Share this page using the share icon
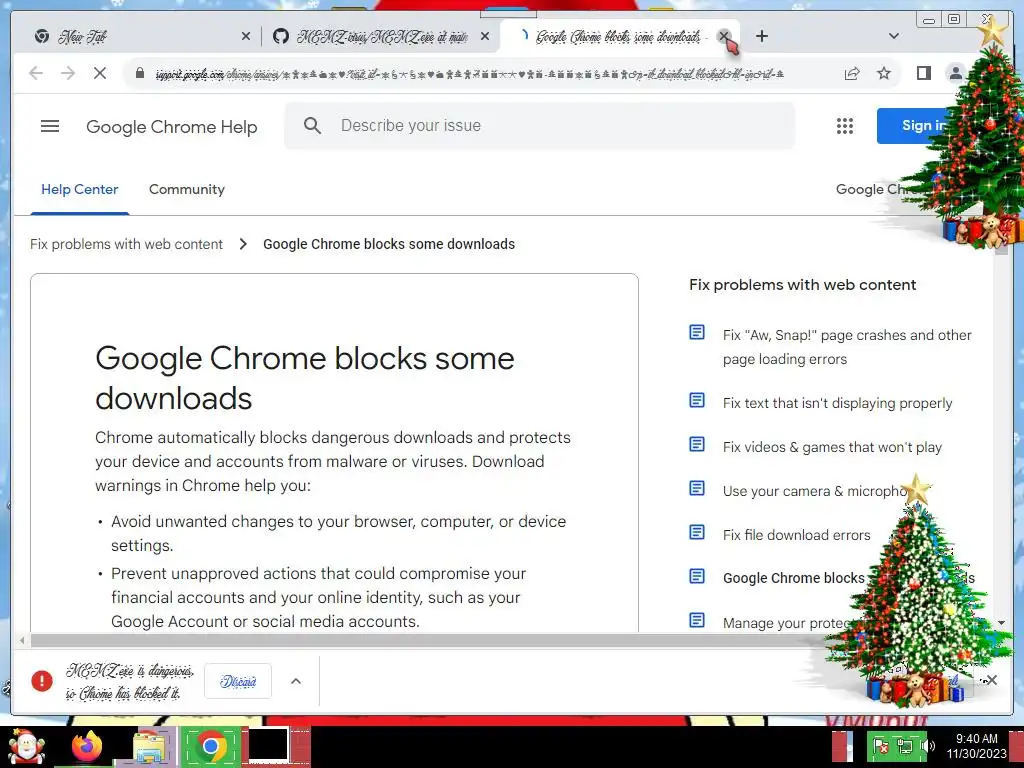Viewport: 1024px width, 768px height. click(x=852, y=73)
